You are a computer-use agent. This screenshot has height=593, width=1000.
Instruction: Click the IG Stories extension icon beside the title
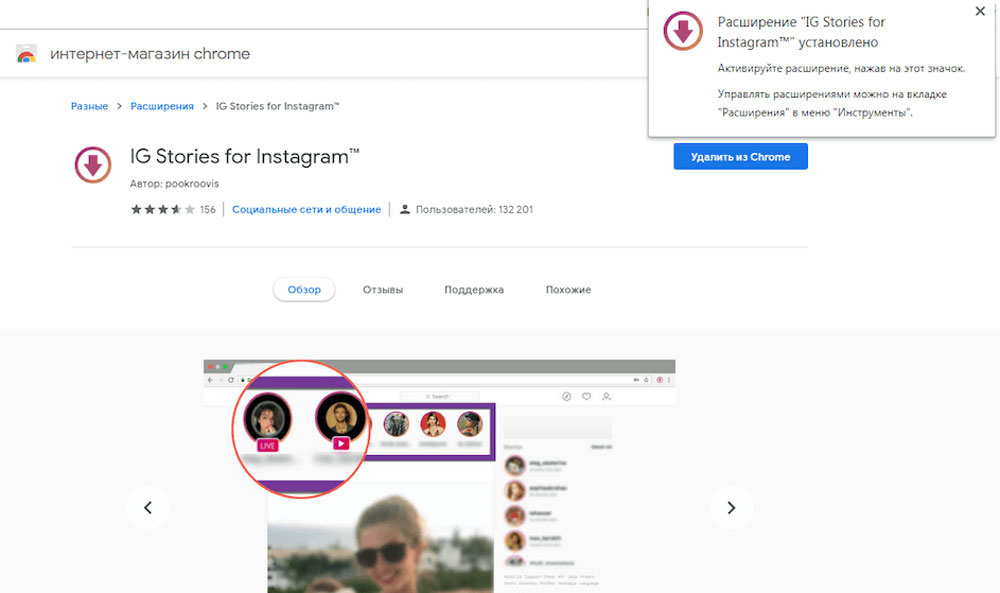click(93, 165)
